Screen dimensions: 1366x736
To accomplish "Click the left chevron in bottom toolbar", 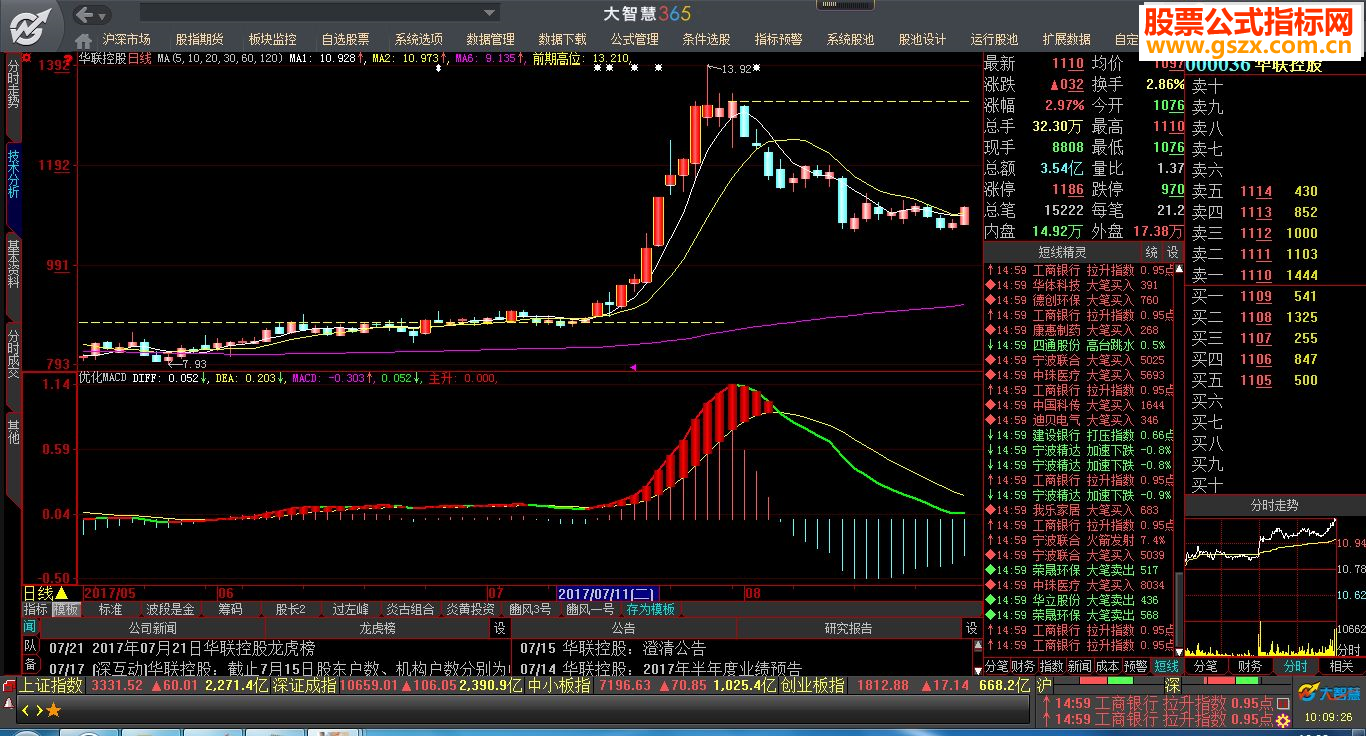I will [26, 710].
